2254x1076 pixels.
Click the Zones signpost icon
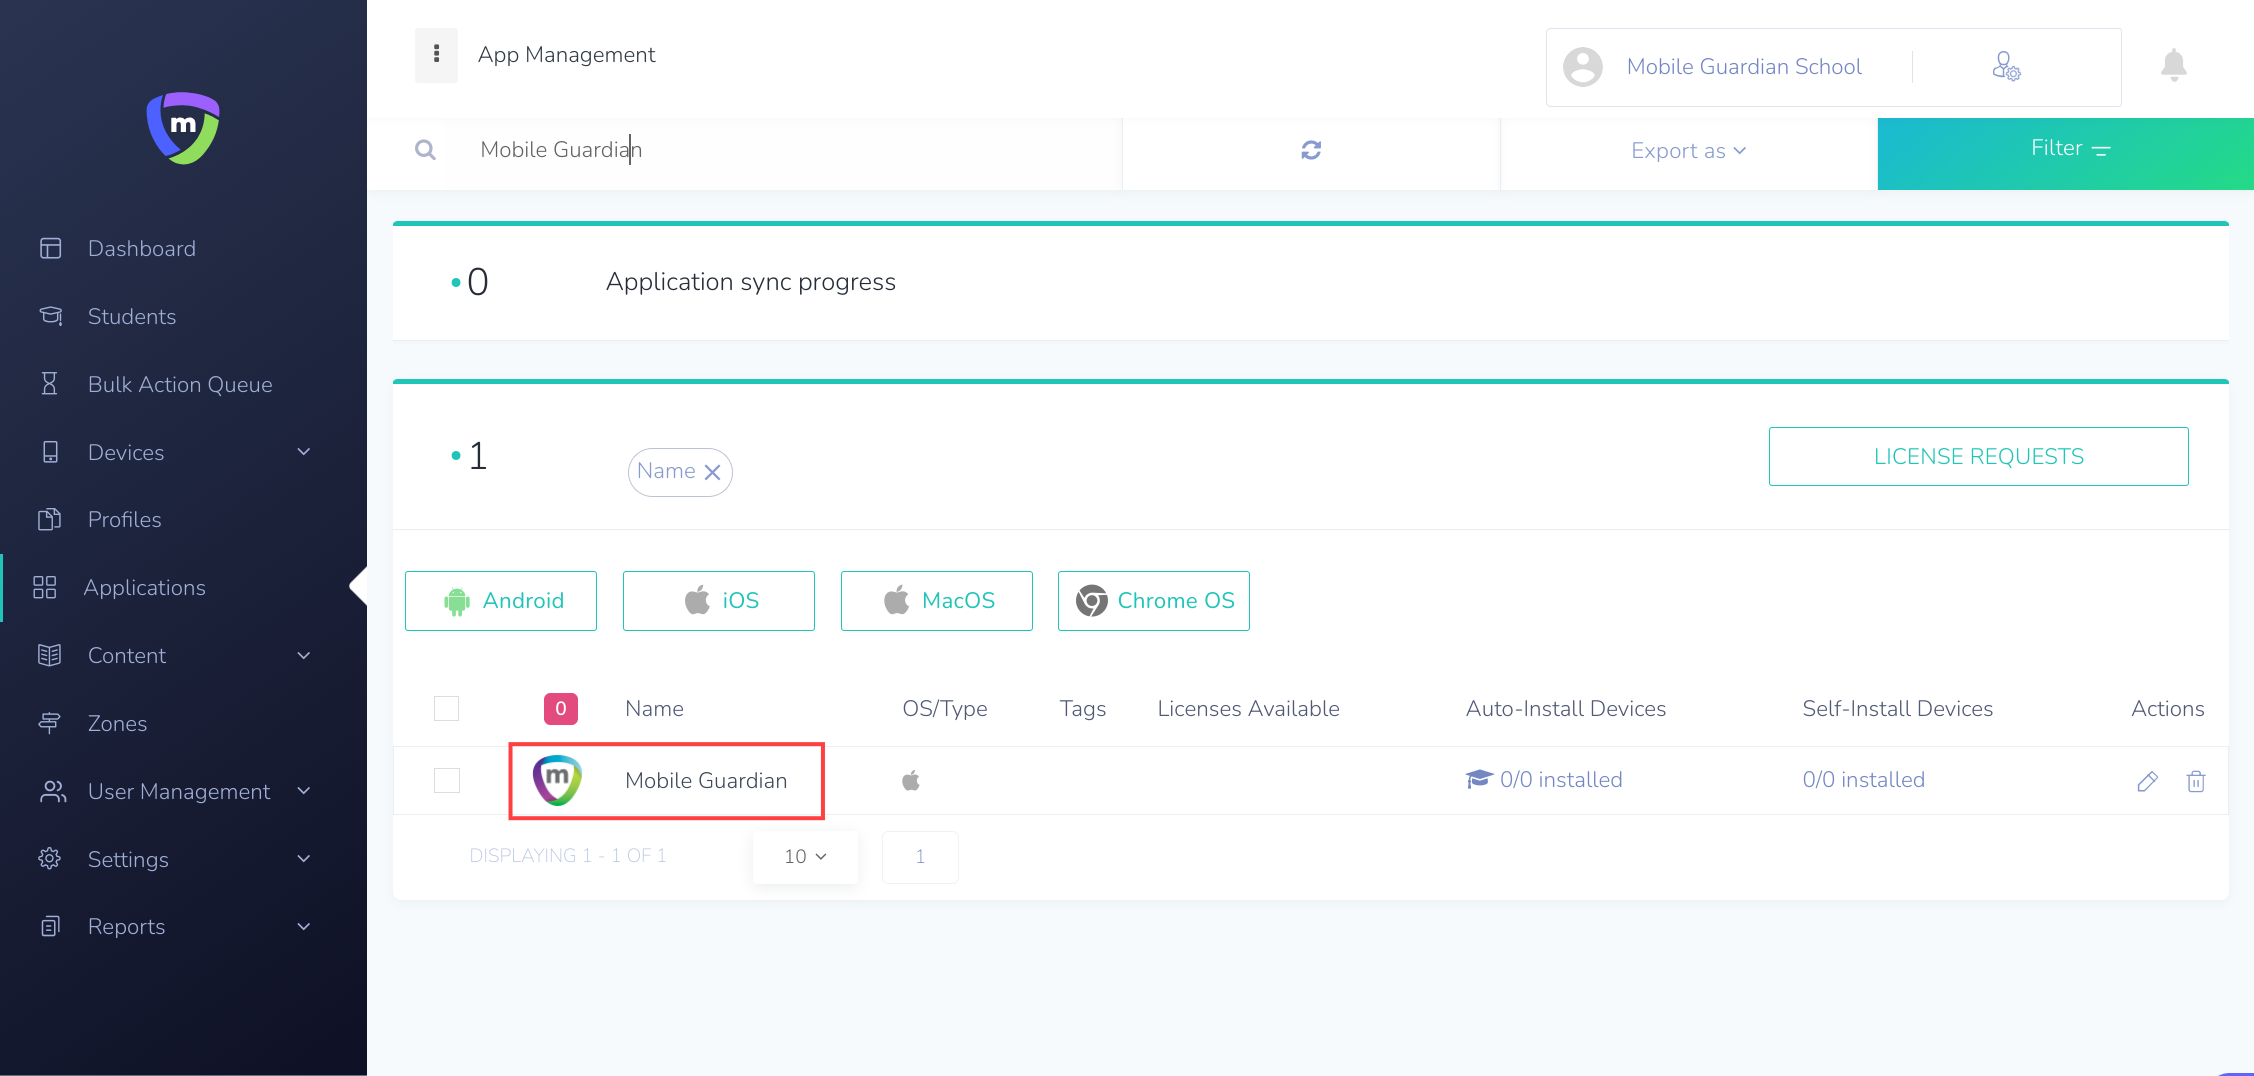(x=49, y=723)
